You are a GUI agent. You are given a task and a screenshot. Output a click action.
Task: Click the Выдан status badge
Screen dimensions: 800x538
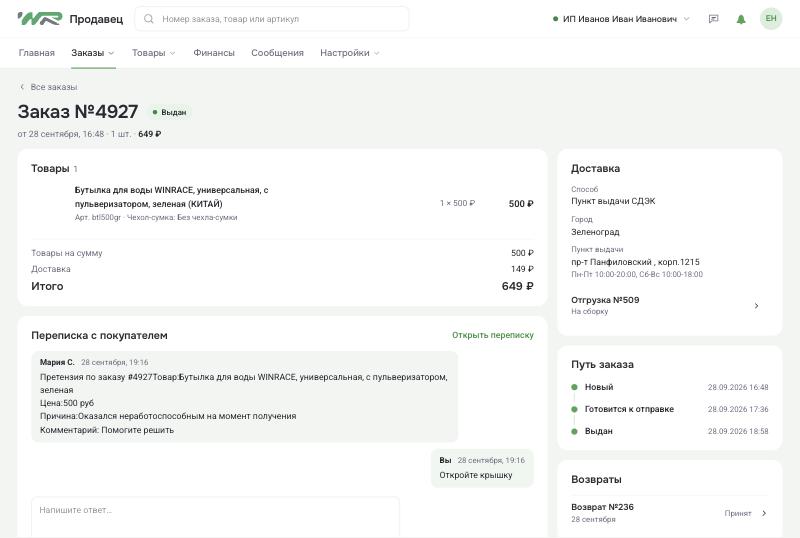(x=169, y=112)
